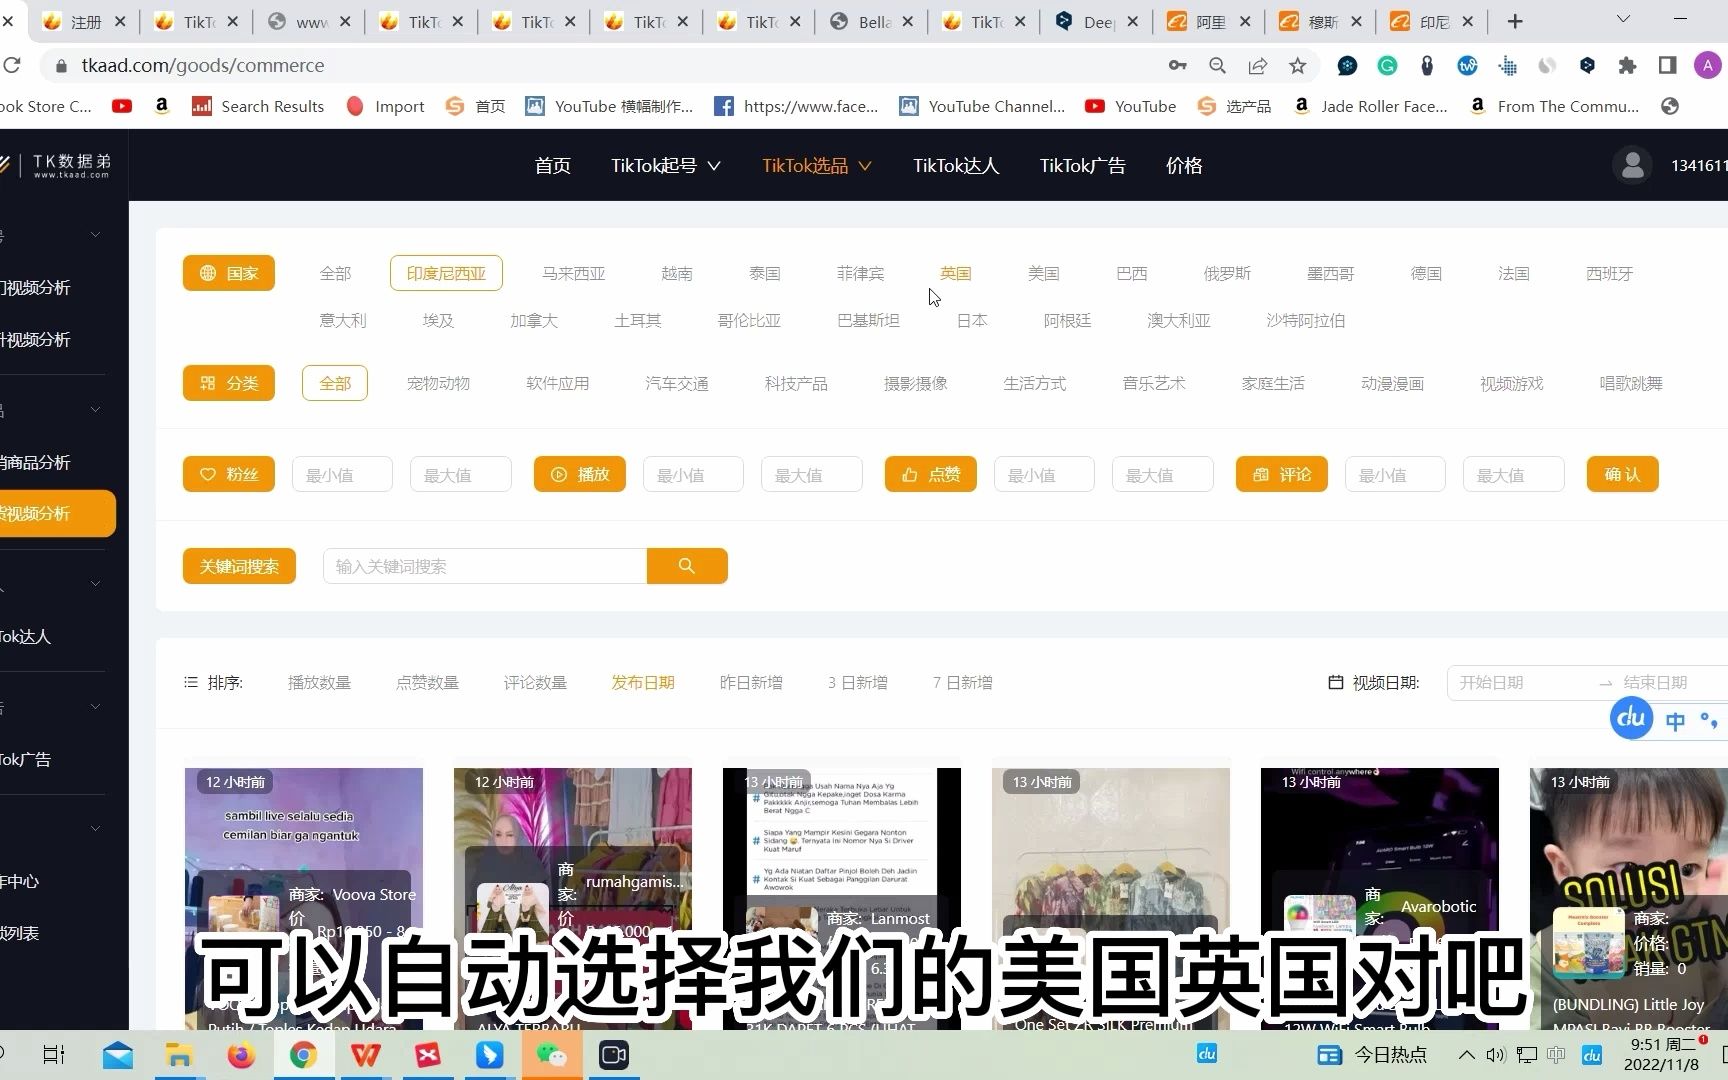1728x1080 pixels.
Task: Open WPS Office from the taskbar
Action: pos(365,1055)
